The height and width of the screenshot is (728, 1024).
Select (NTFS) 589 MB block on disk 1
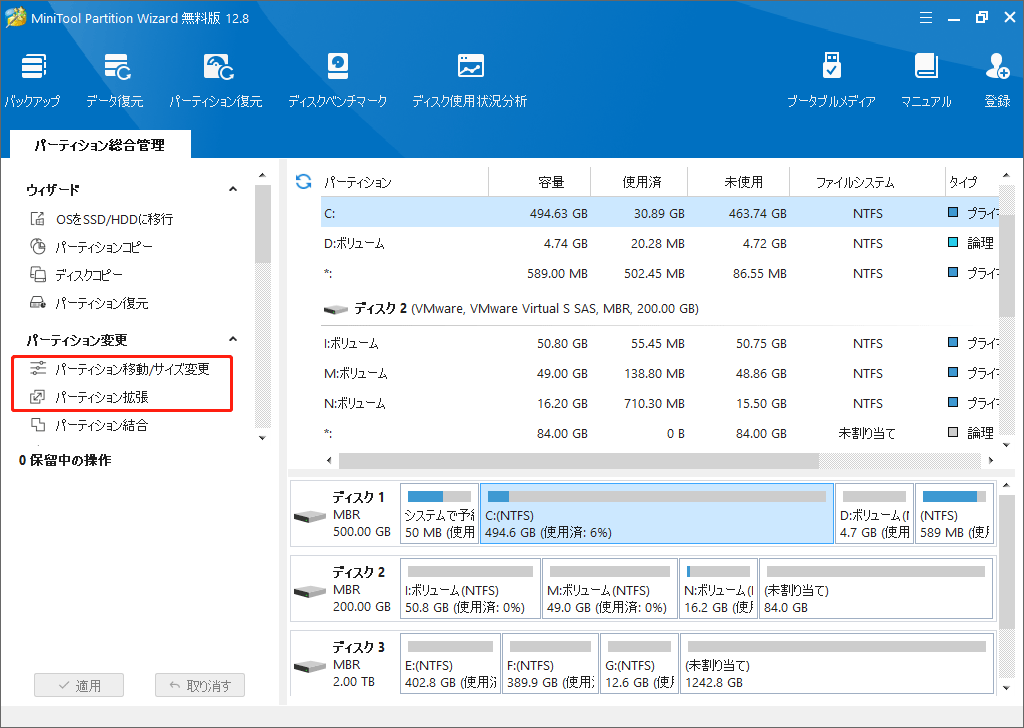[955, 513]
